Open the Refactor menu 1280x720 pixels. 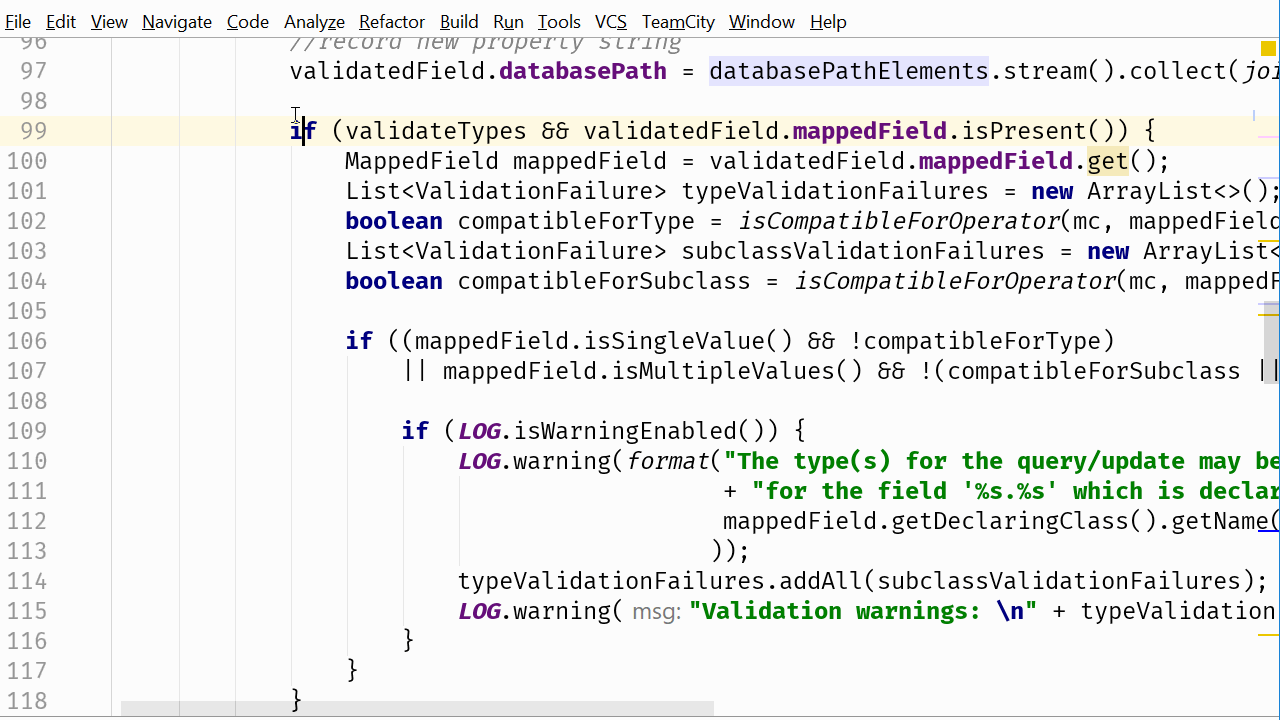391,22
